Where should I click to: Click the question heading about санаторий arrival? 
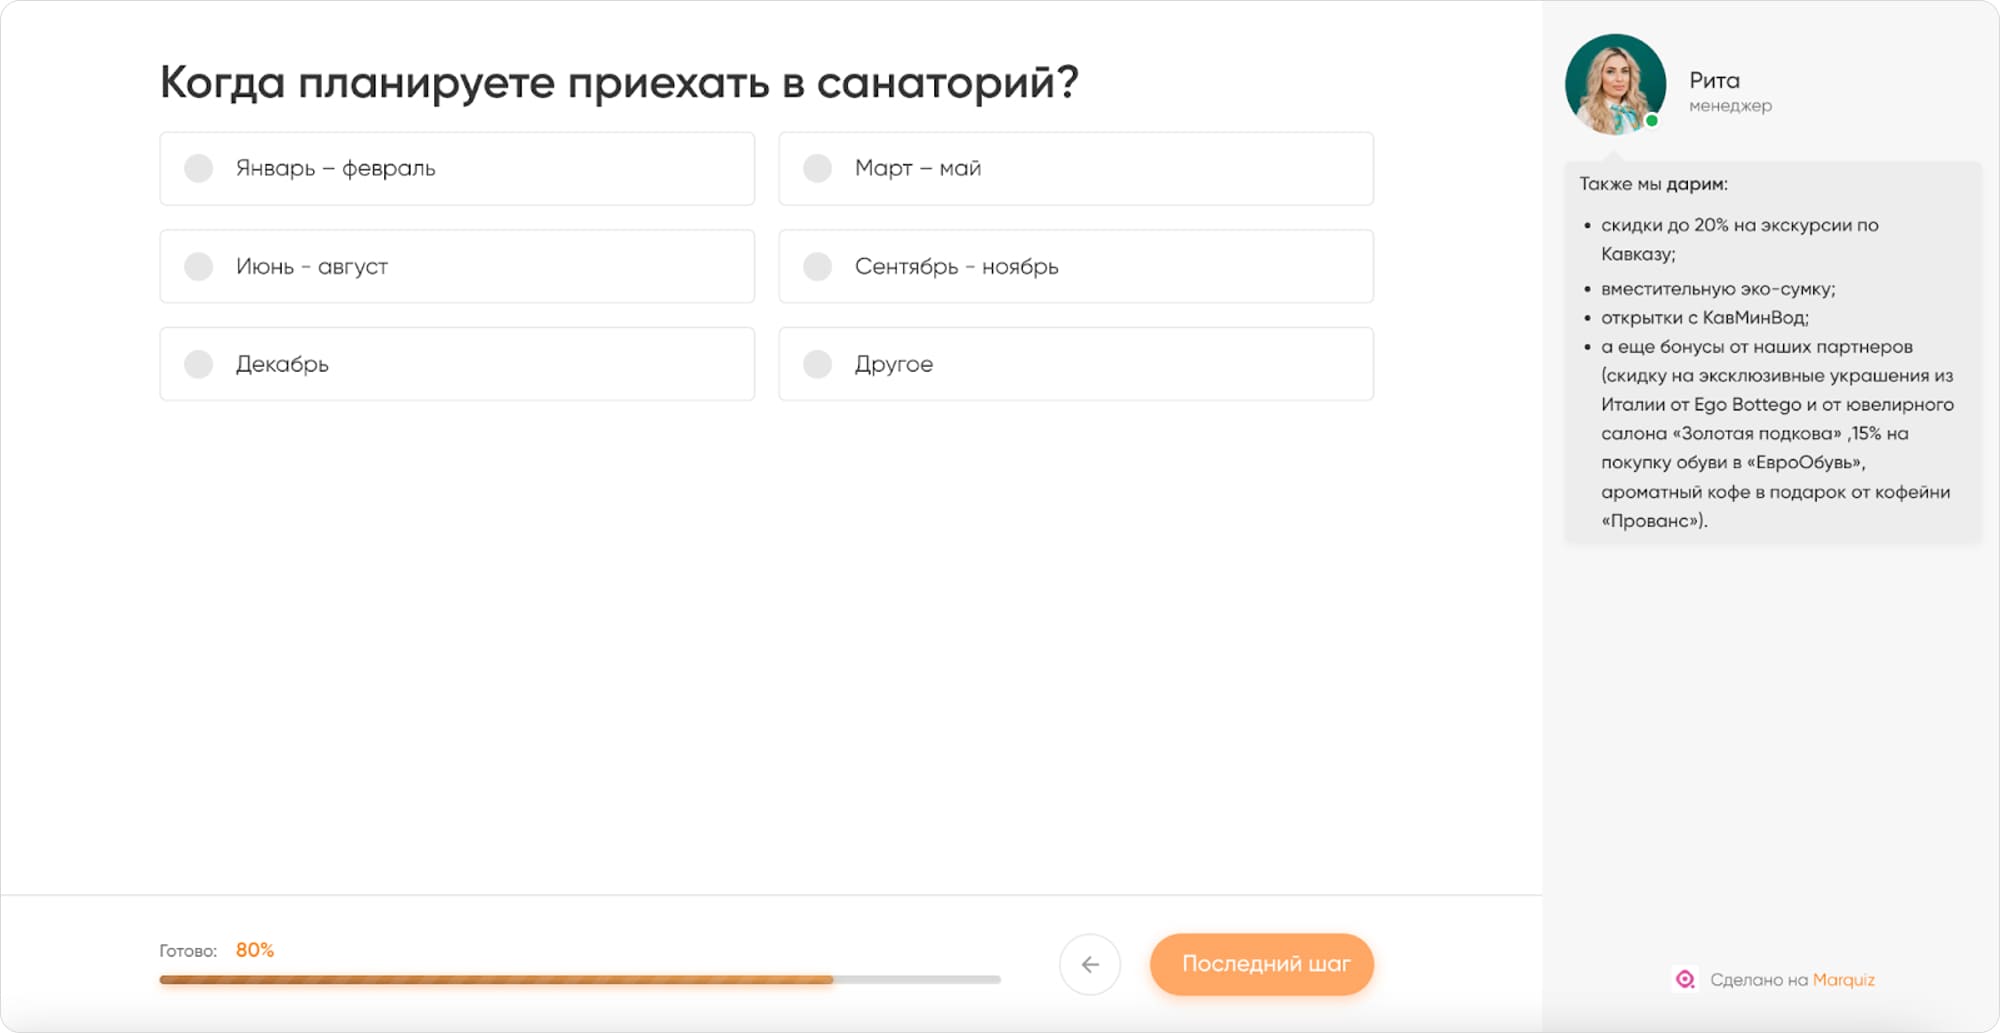click(620, 82)
